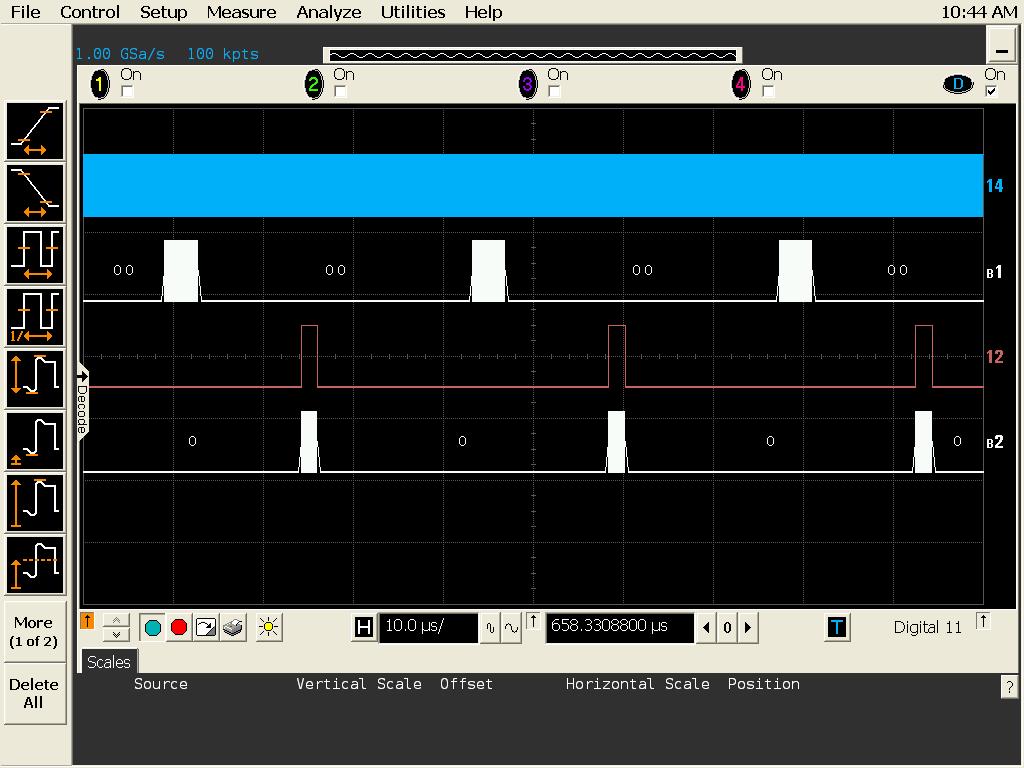Click the green Run acquisition button
The image size is (1024, 768).
(152, 628)
